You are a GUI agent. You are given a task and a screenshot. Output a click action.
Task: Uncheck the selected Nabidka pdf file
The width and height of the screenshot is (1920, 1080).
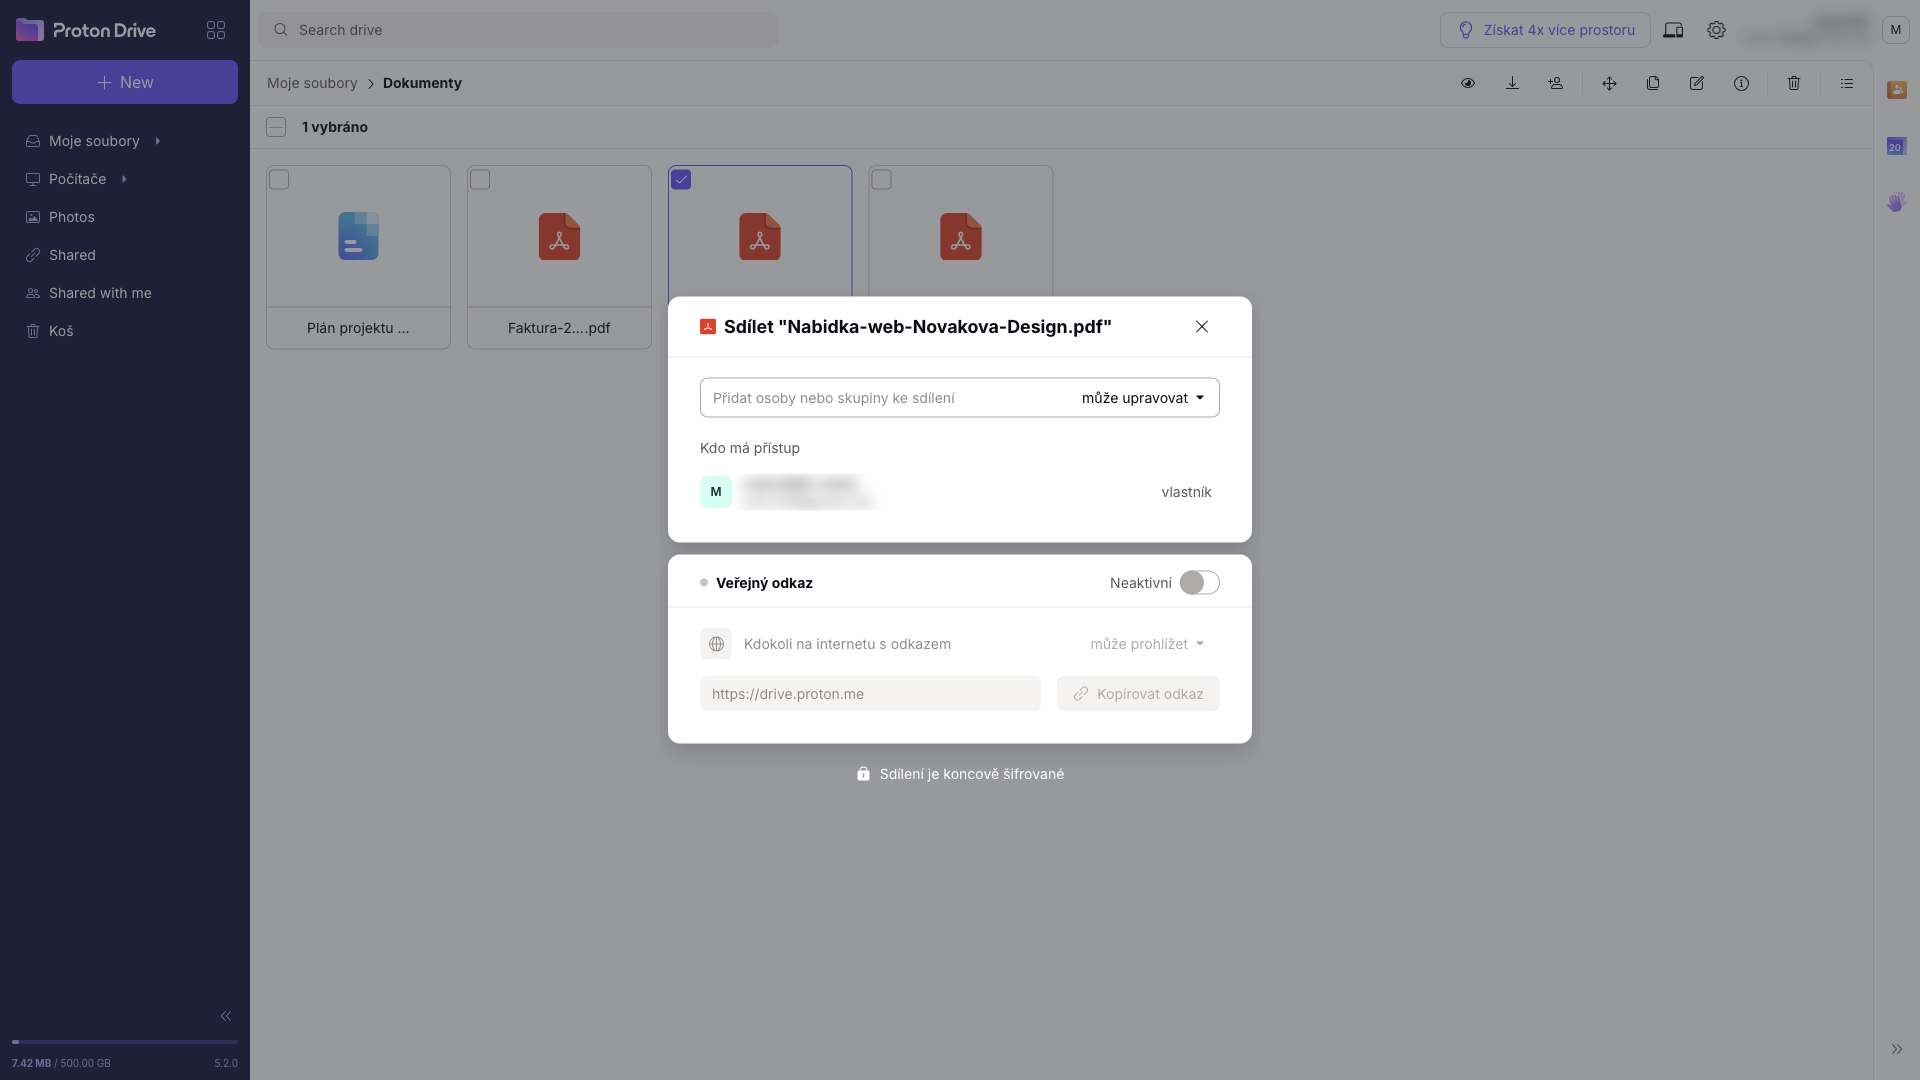(681, 180)
